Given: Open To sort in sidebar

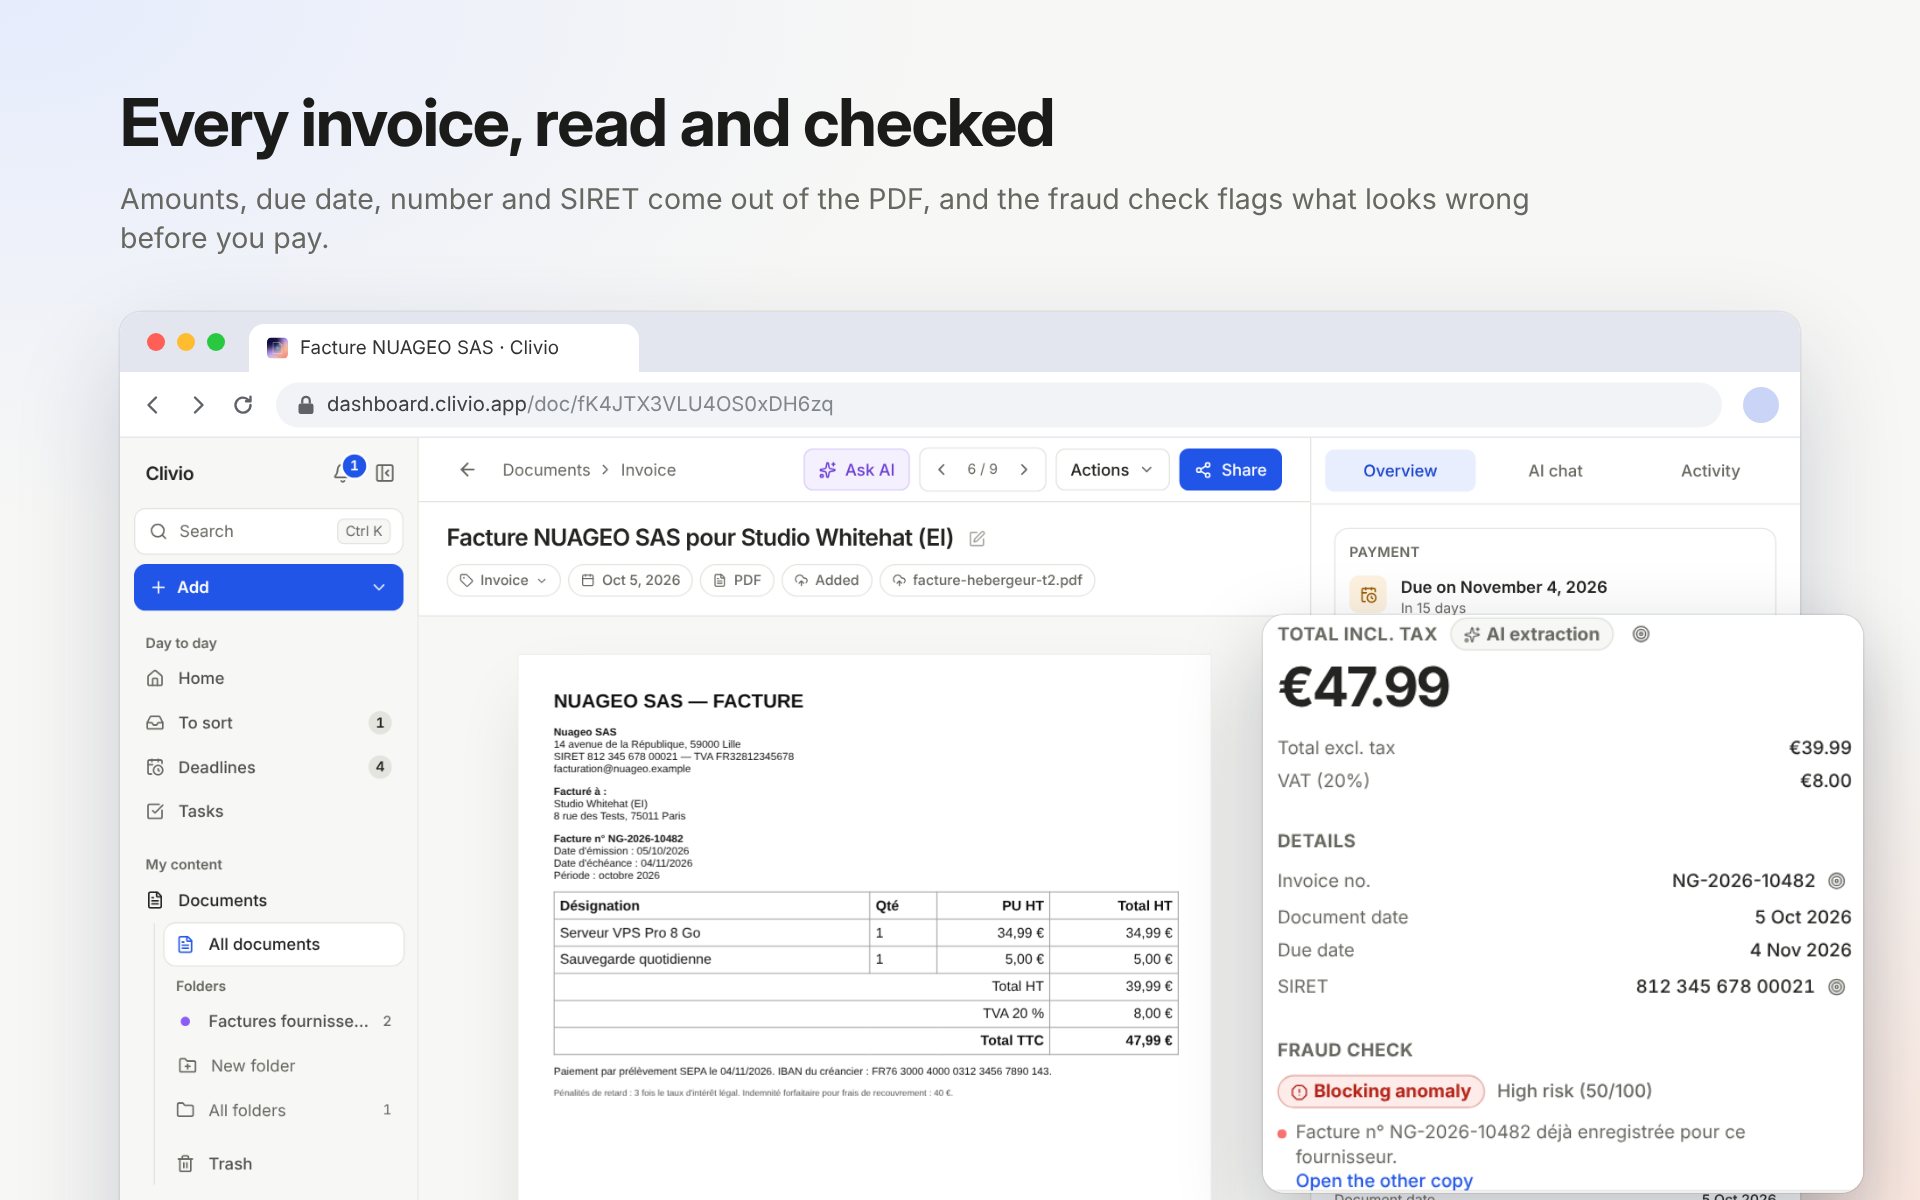Looking at the screenshot, I should point(268,722).
